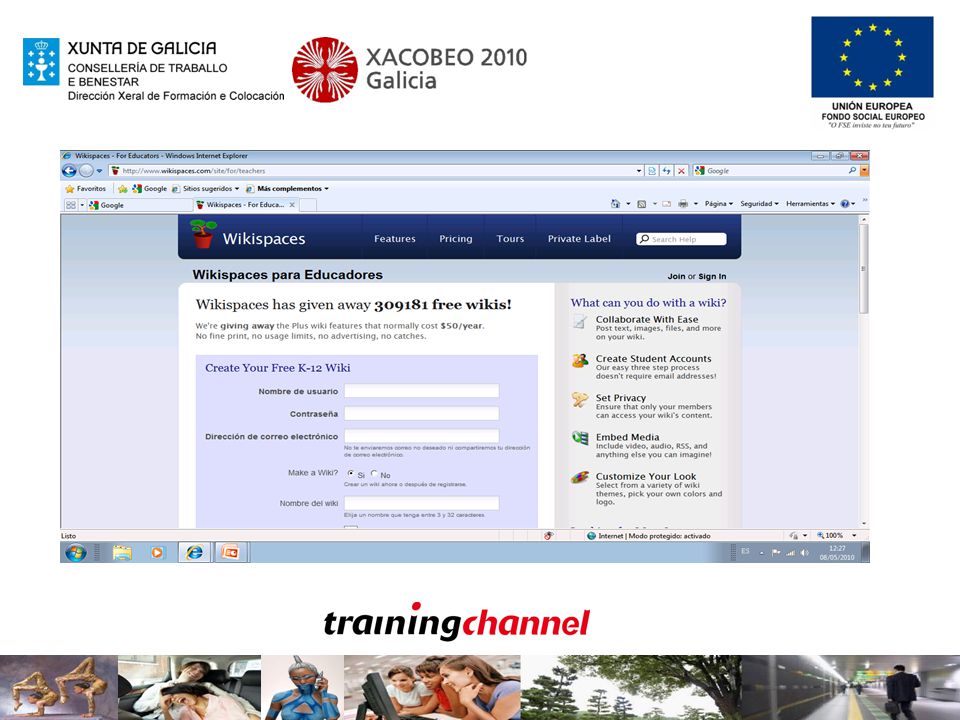Viewport: 960px width, 720px height.
Task: Click the Internet Explorer back arrow button
Action: (69, 171)
